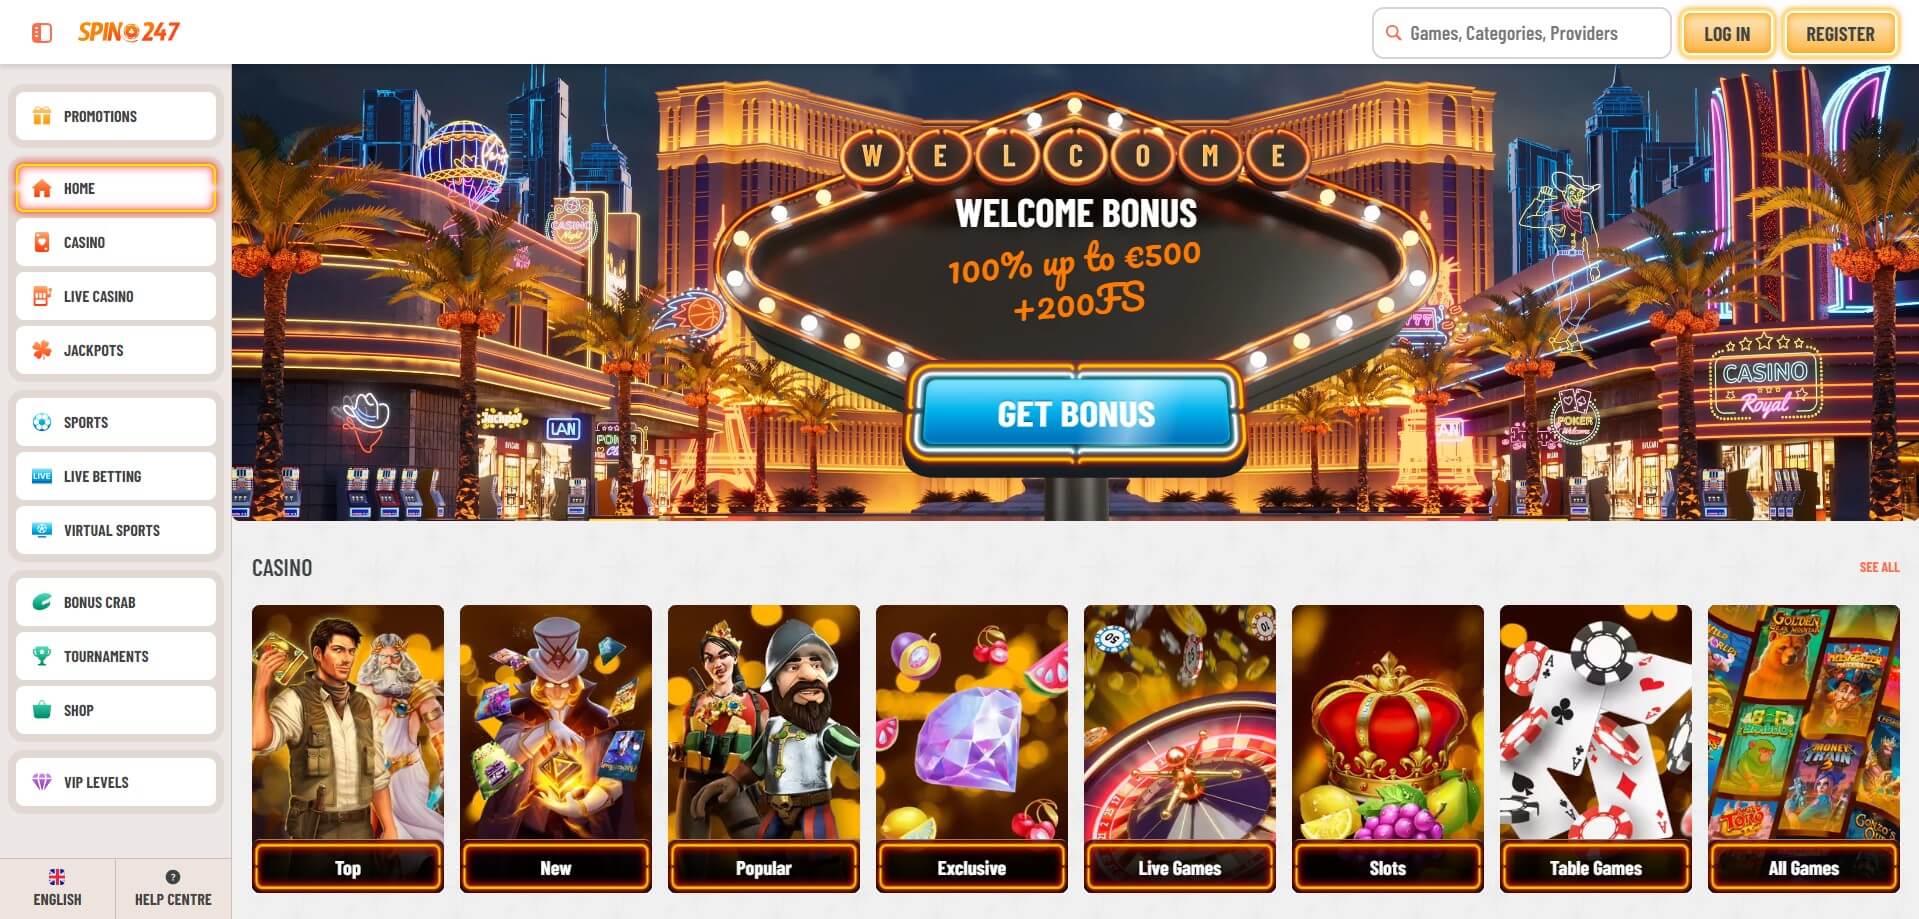
Task: Click the Log In button
Action: click(1727, 33)
